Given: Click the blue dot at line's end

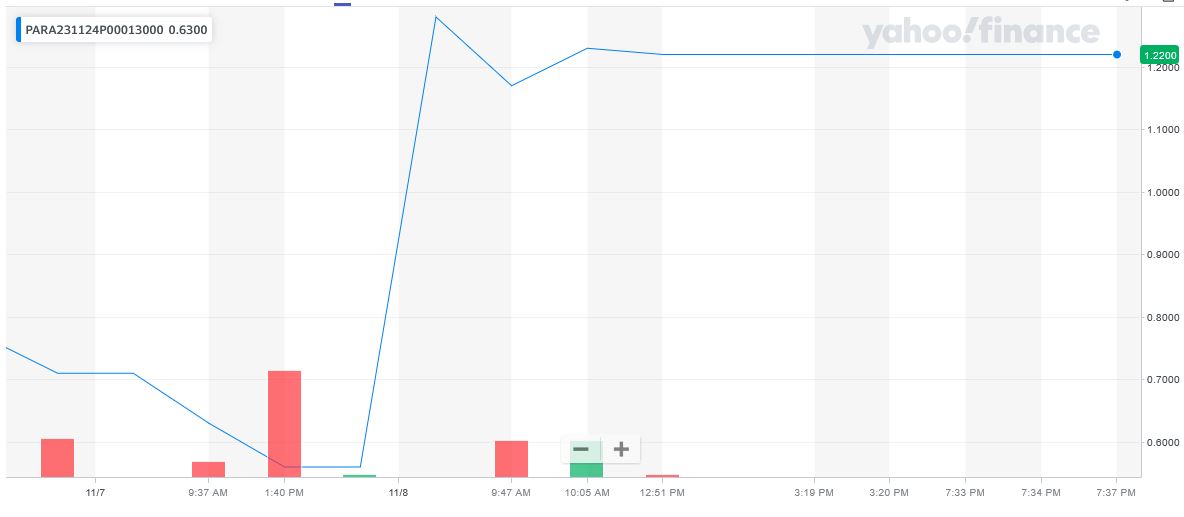Looking at the screenshot, I should coord(1117,55).
